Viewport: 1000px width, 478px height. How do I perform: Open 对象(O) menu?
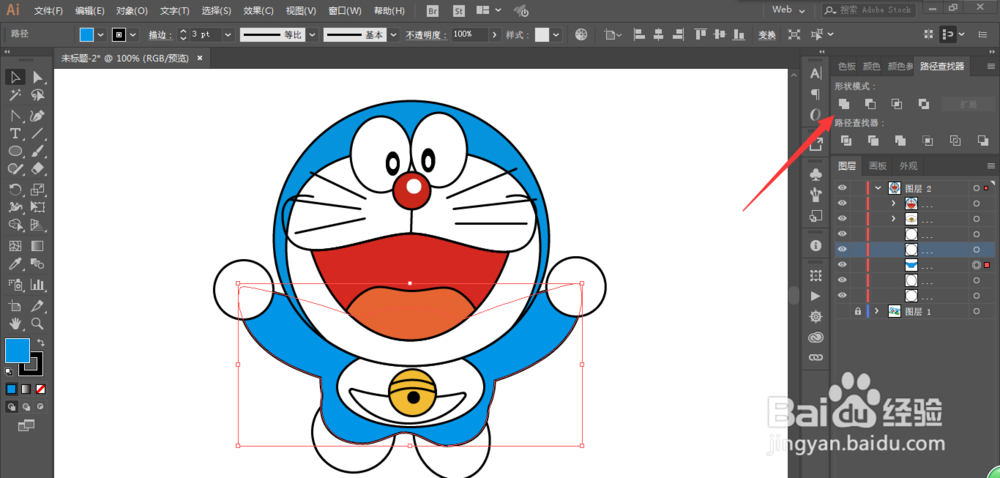coord(132,11)
